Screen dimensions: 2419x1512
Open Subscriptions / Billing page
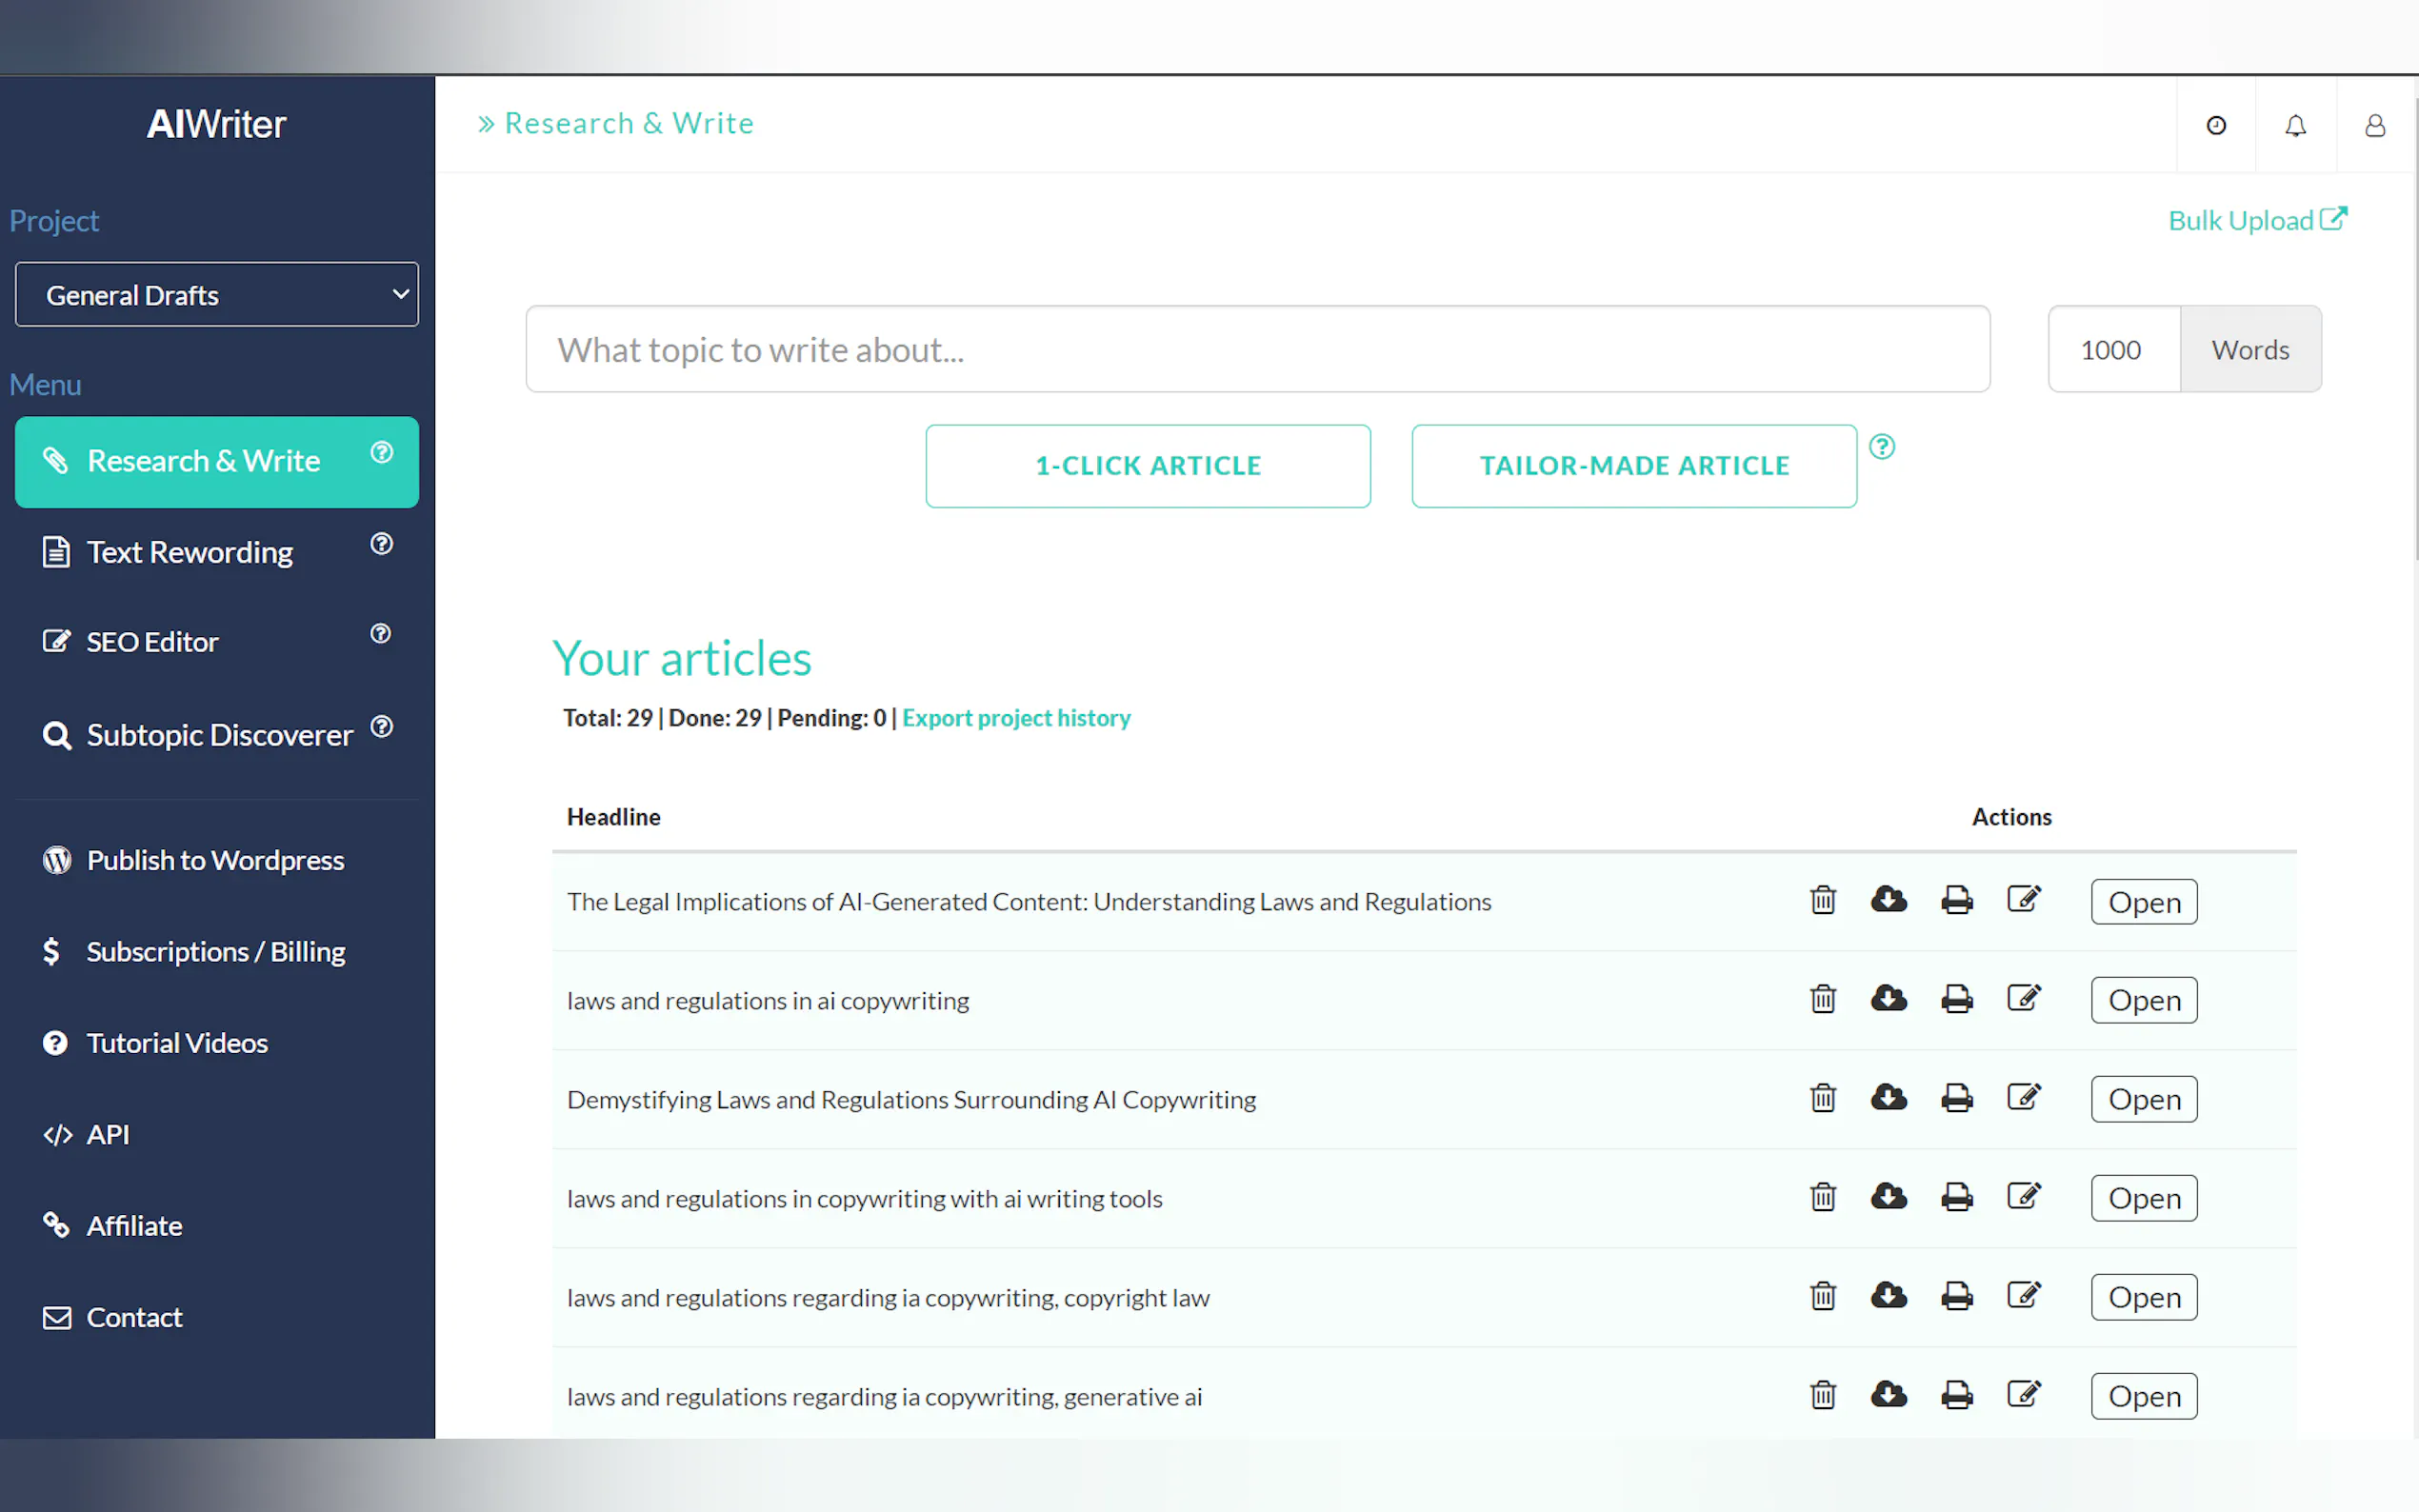pyautogui.click(x=215, y=951)
